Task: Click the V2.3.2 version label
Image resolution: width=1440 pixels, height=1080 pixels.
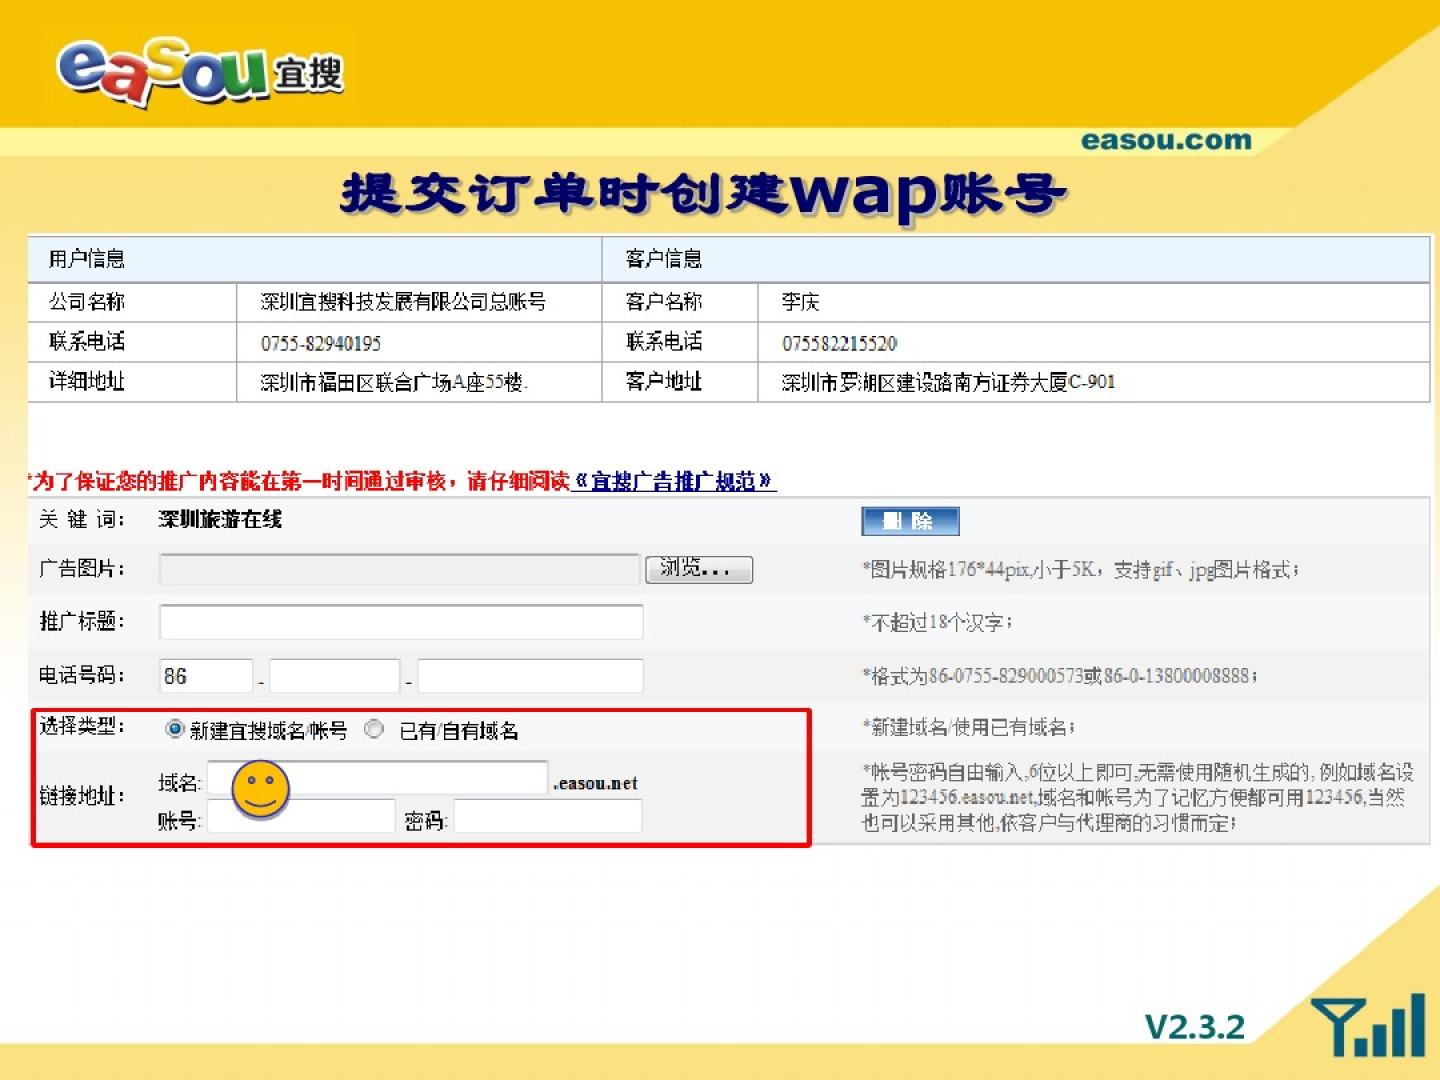Action: 1194,1027
